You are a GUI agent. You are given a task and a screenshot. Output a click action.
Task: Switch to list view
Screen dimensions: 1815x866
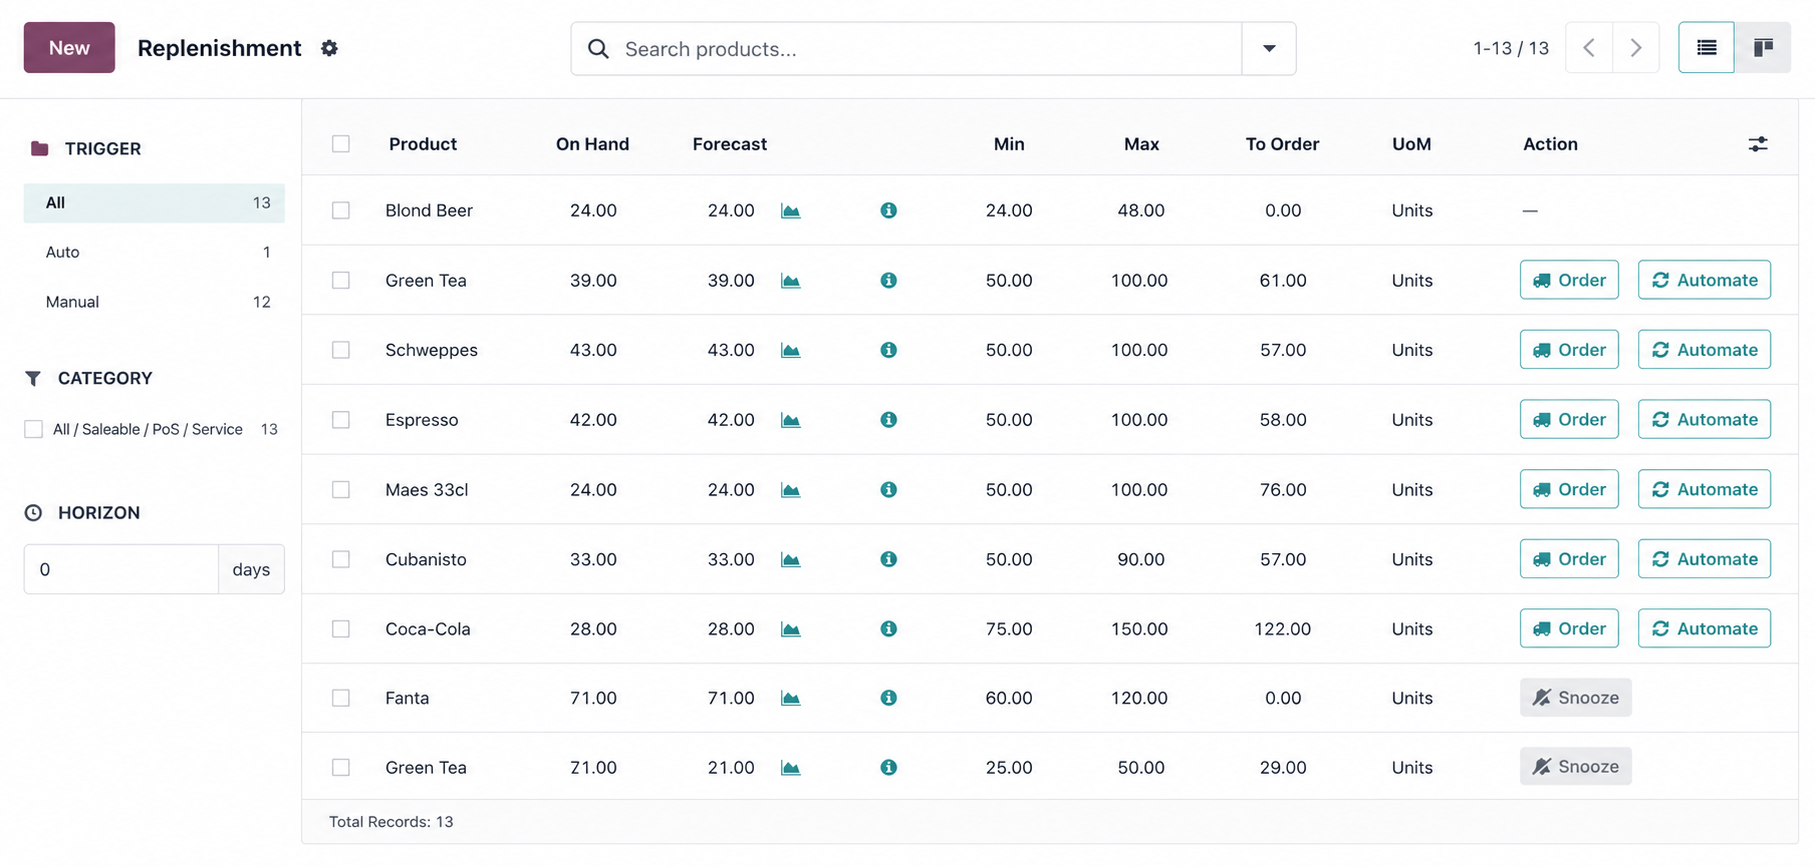[1706, 48]
